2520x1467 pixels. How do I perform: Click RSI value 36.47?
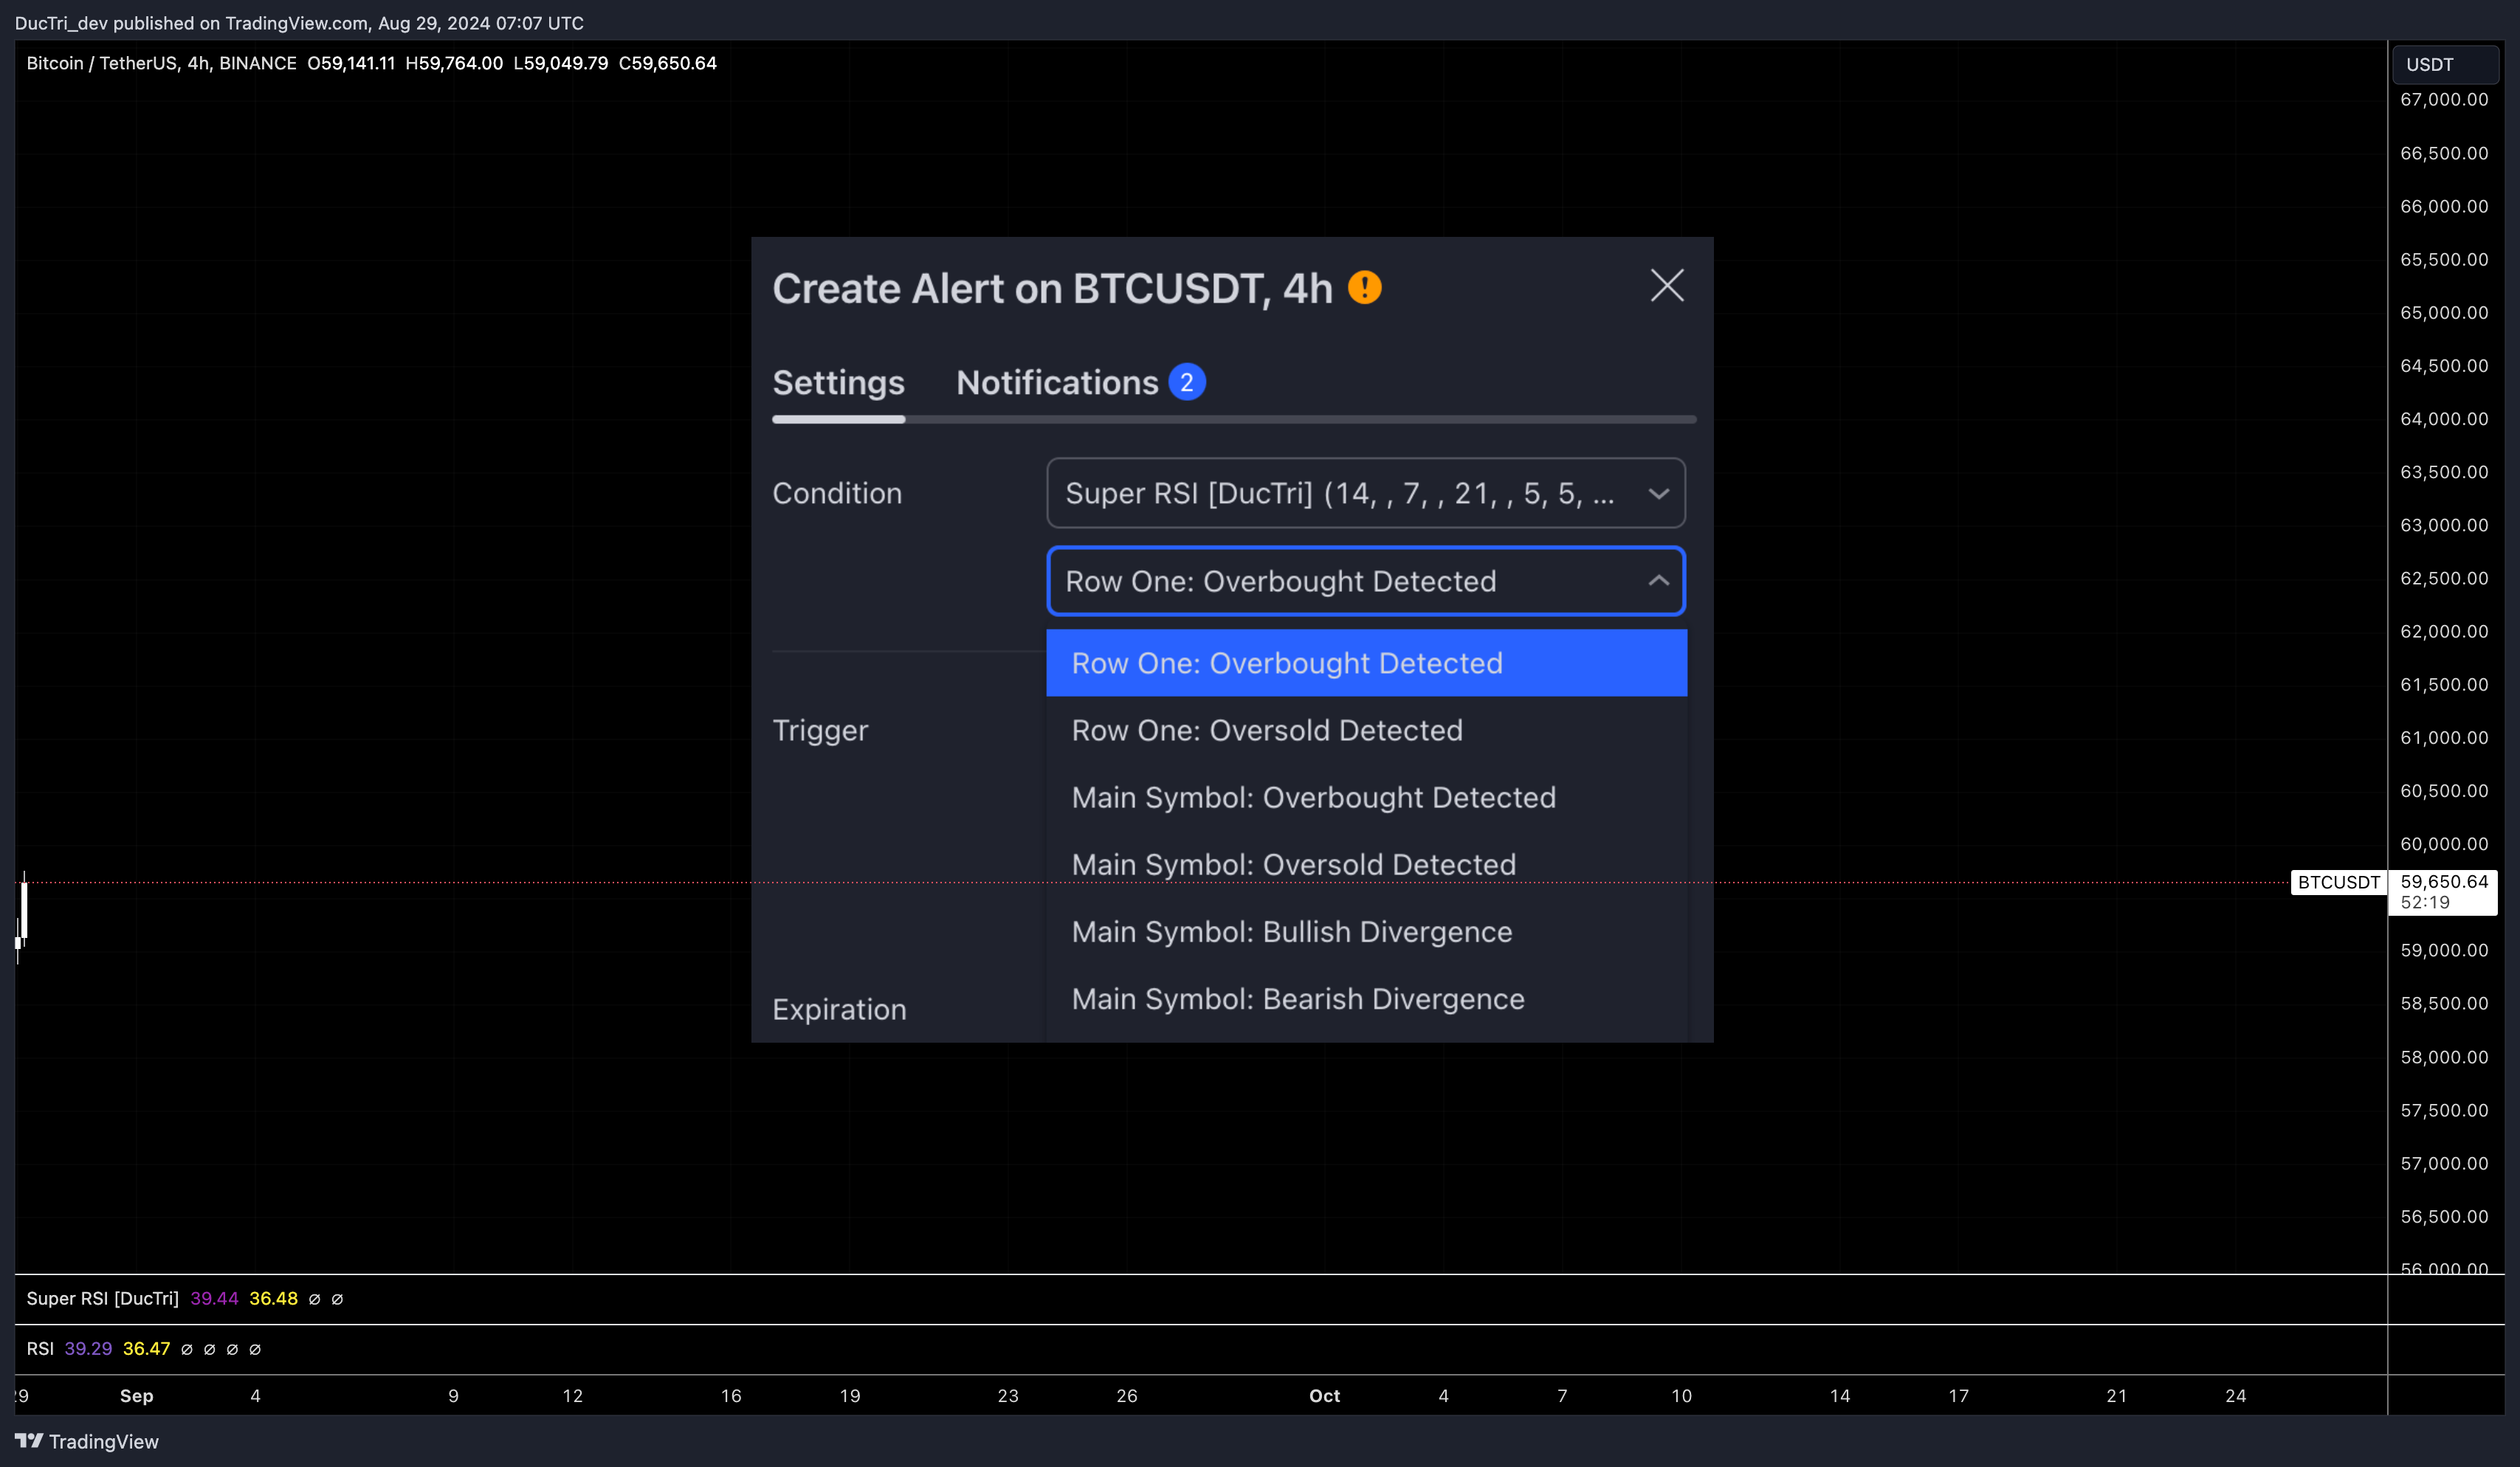pos(146,1348)
